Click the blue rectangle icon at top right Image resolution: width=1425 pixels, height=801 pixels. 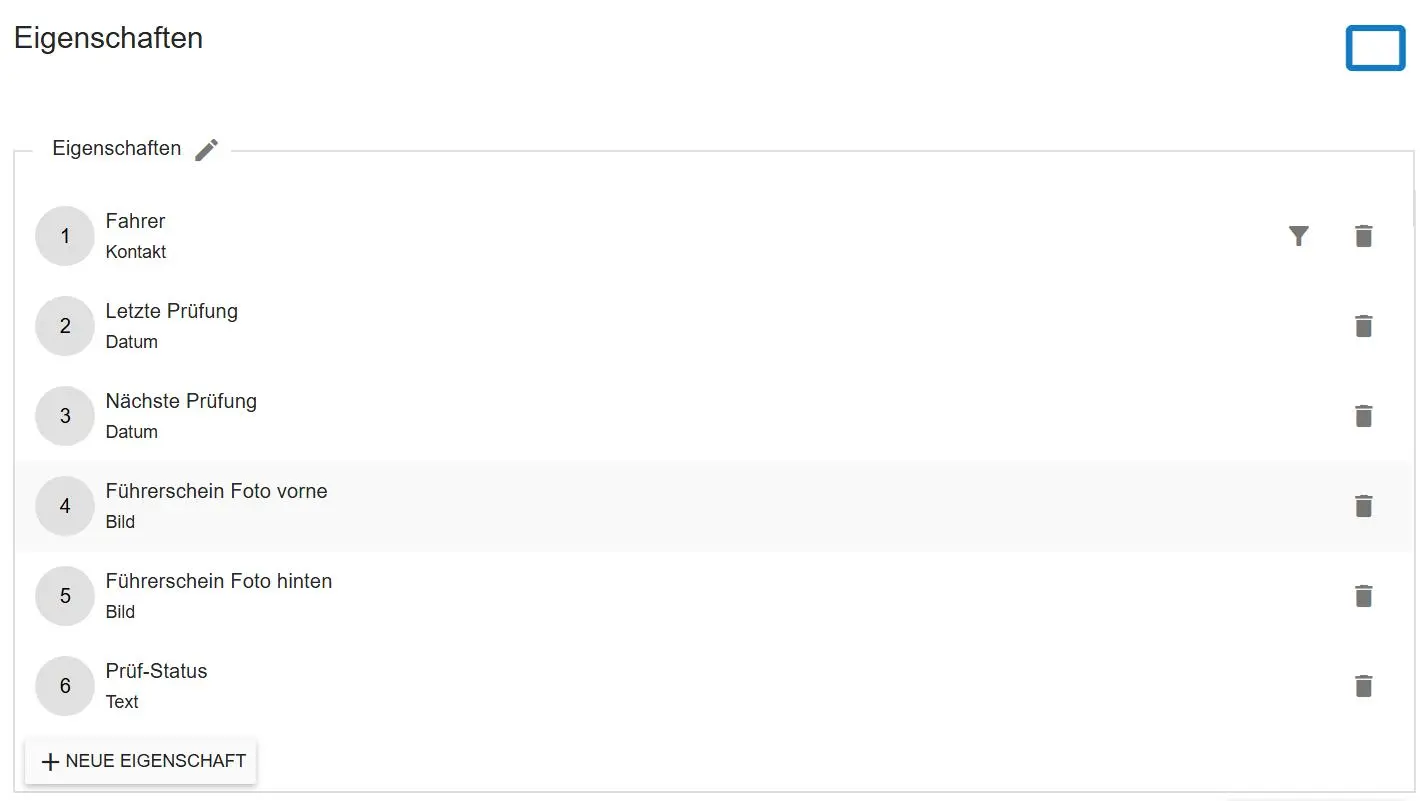pos(1375,48)
